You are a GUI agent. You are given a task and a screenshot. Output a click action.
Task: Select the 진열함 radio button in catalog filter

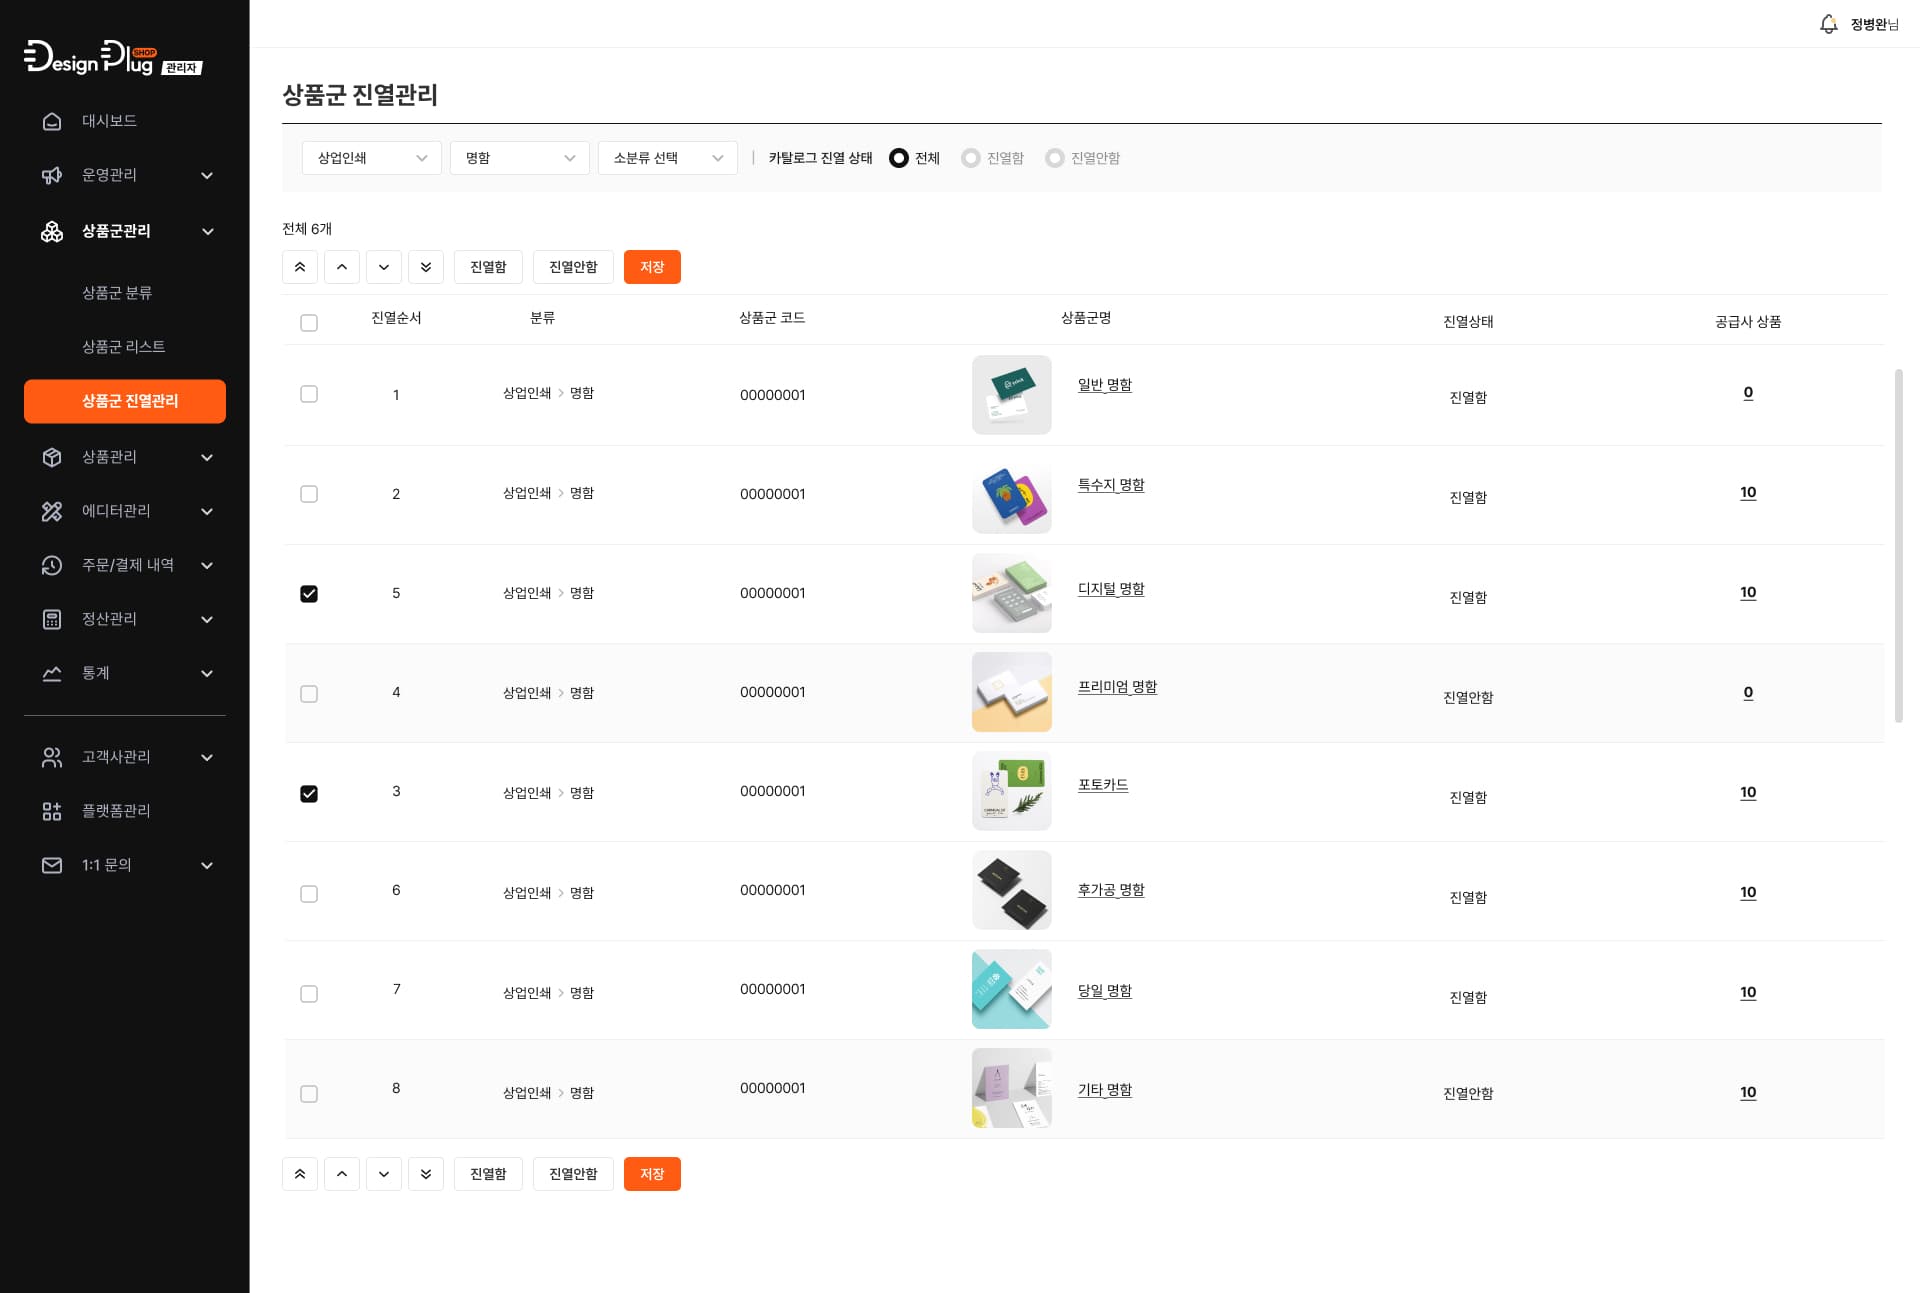coord(969,158)
